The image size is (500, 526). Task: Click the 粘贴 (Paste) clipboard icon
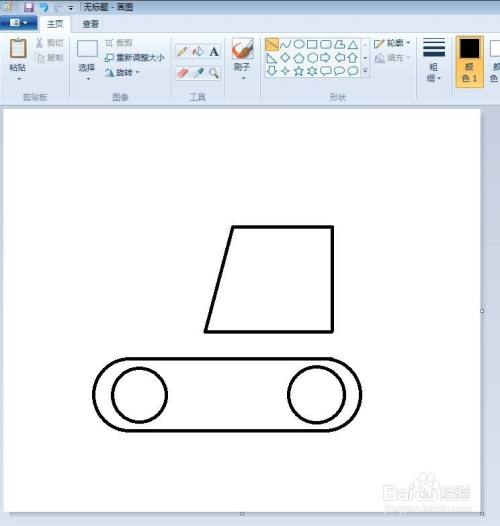point(18,49)
